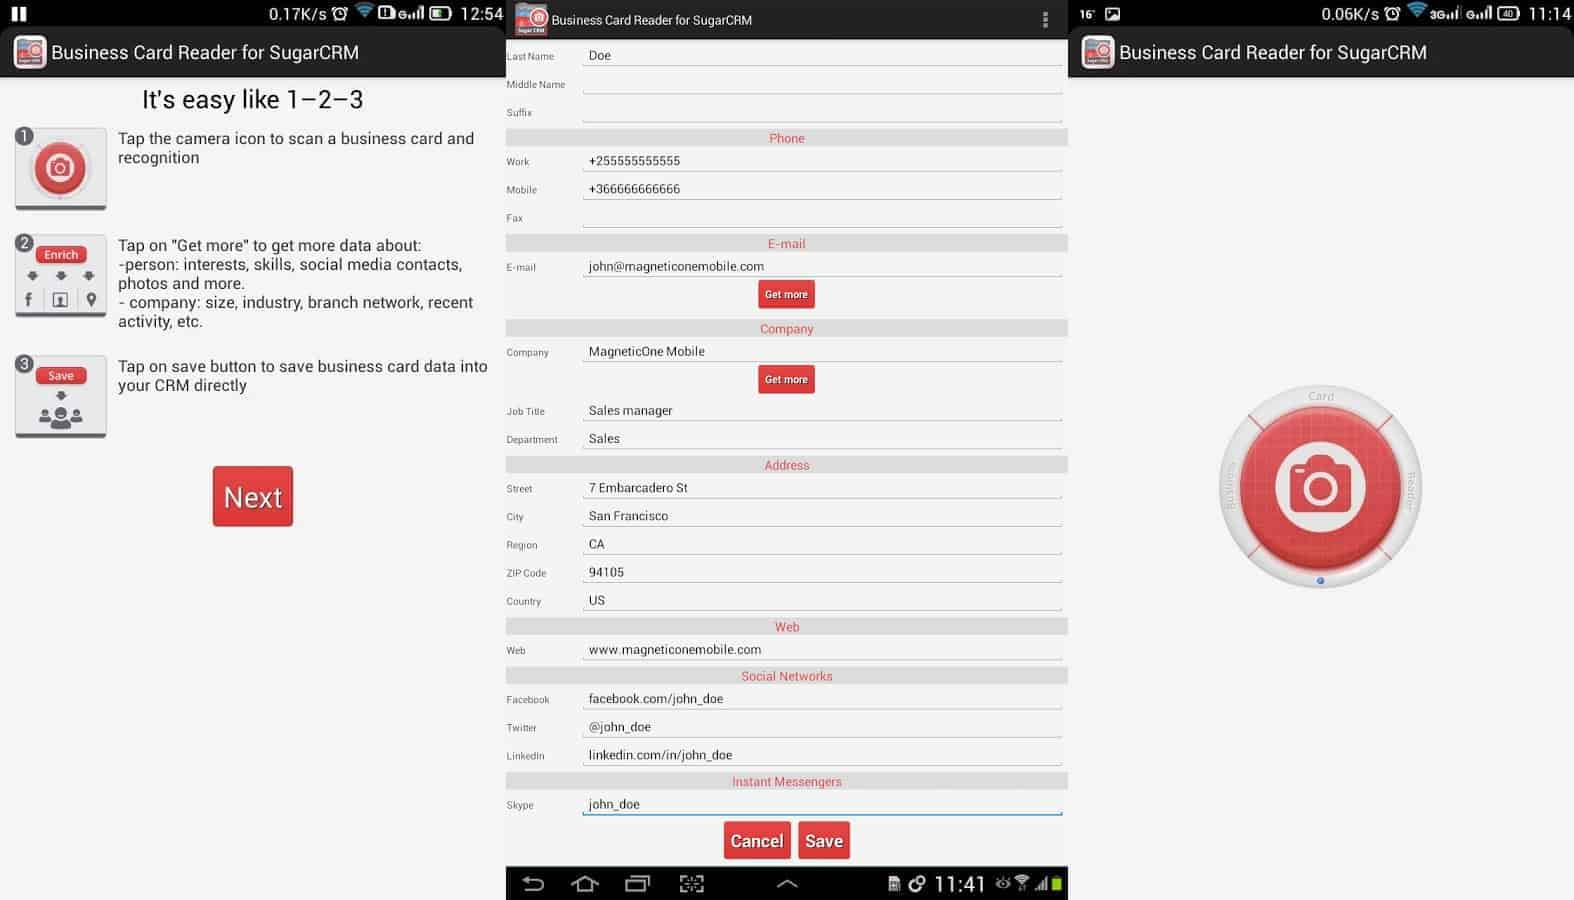
Task: Tap Get more under the E-mail field
Action: click(786, 294)
